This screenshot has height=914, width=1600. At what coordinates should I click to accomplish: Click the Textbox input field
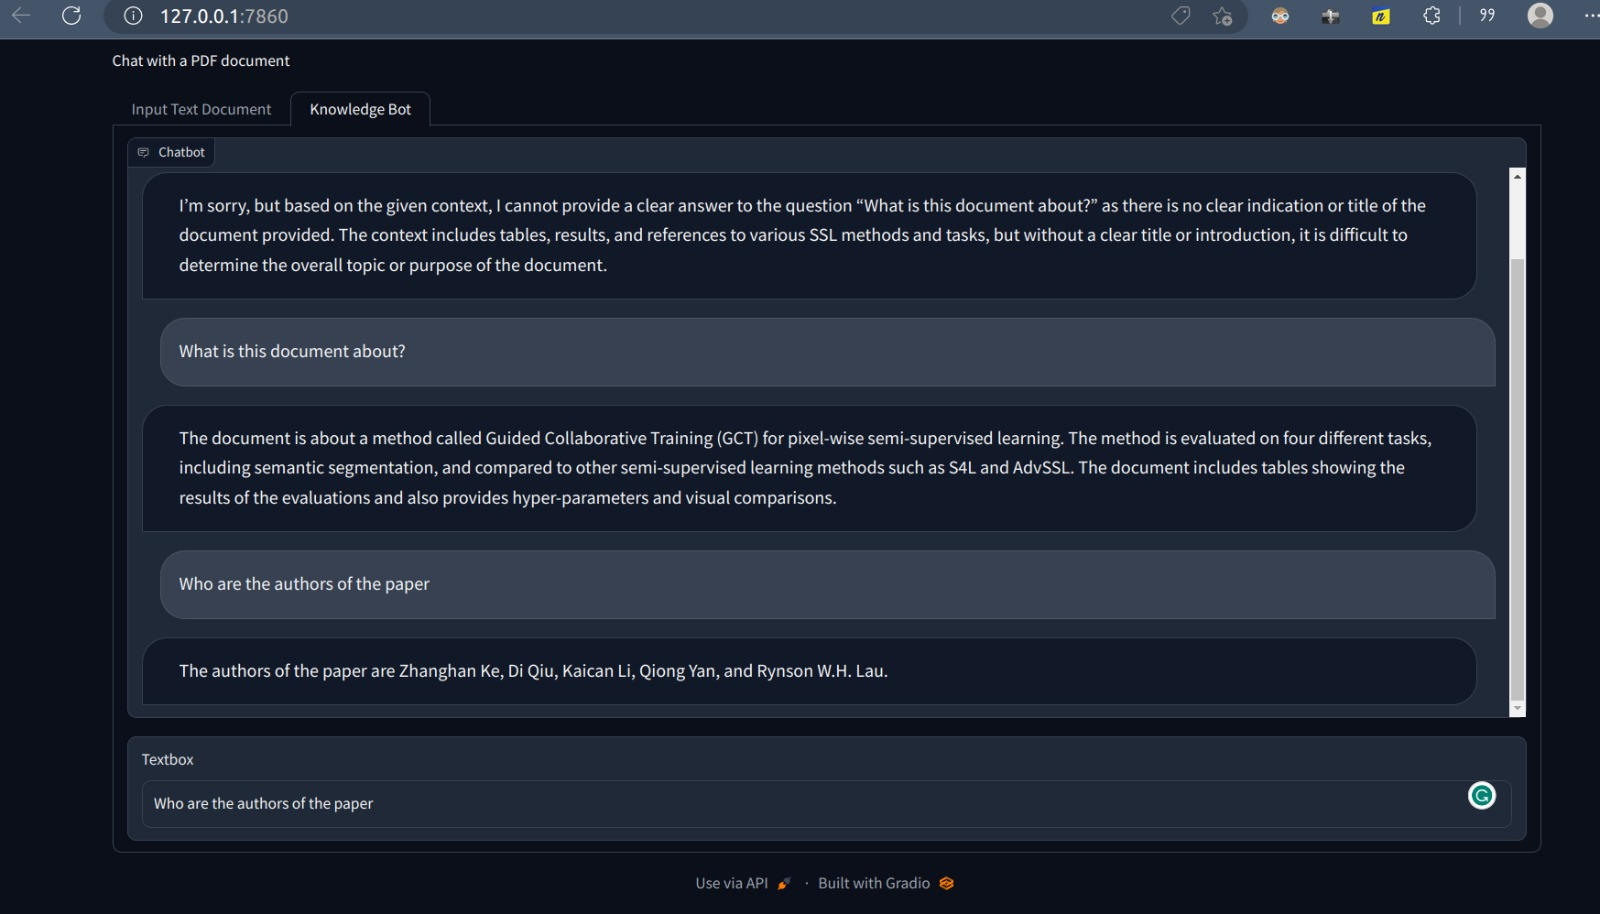800,804
